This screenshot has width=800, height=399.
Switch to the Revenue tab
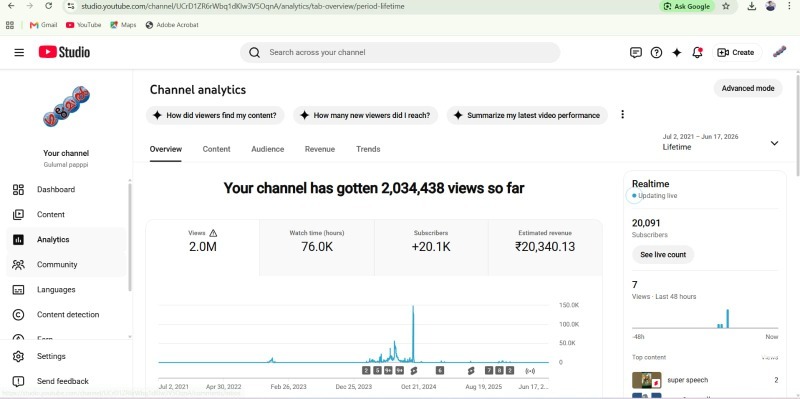320,149
